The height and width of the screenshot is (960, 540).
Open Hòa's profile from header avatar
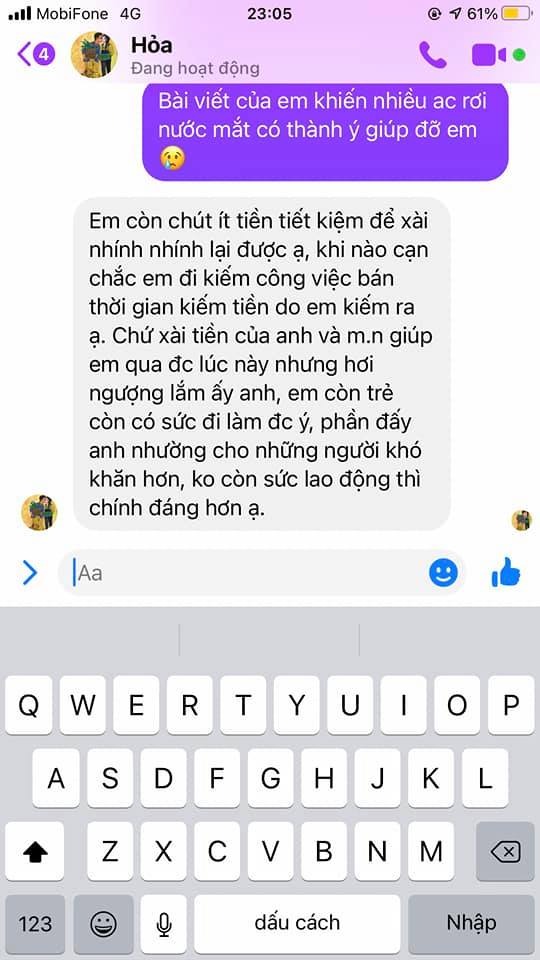tap(94, 54)
